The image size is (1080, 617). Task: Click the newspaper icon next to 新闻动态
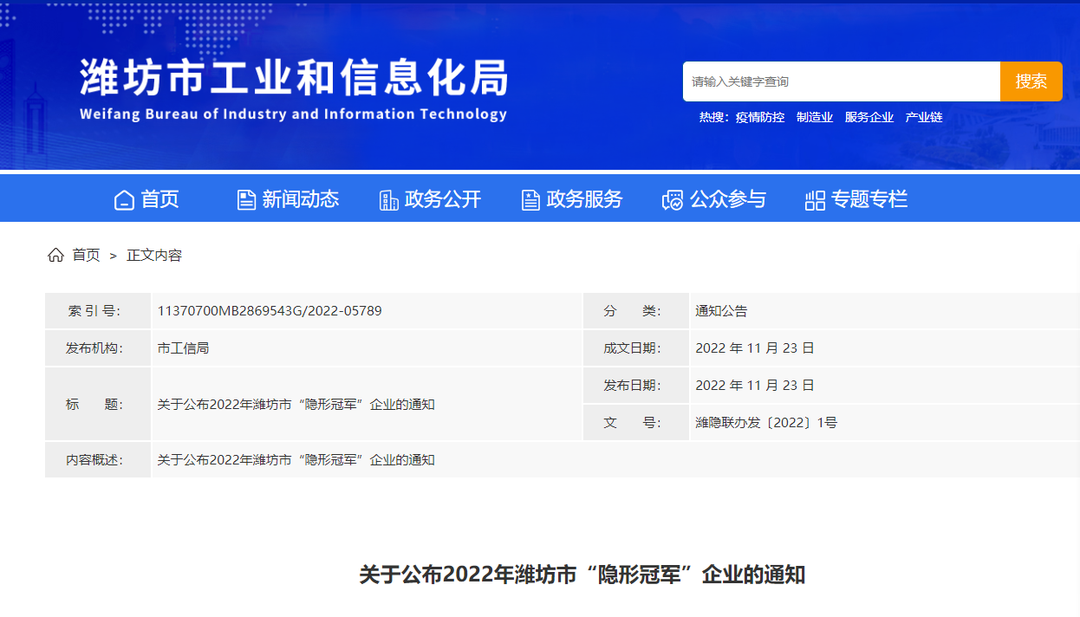(x=246, y=200)
